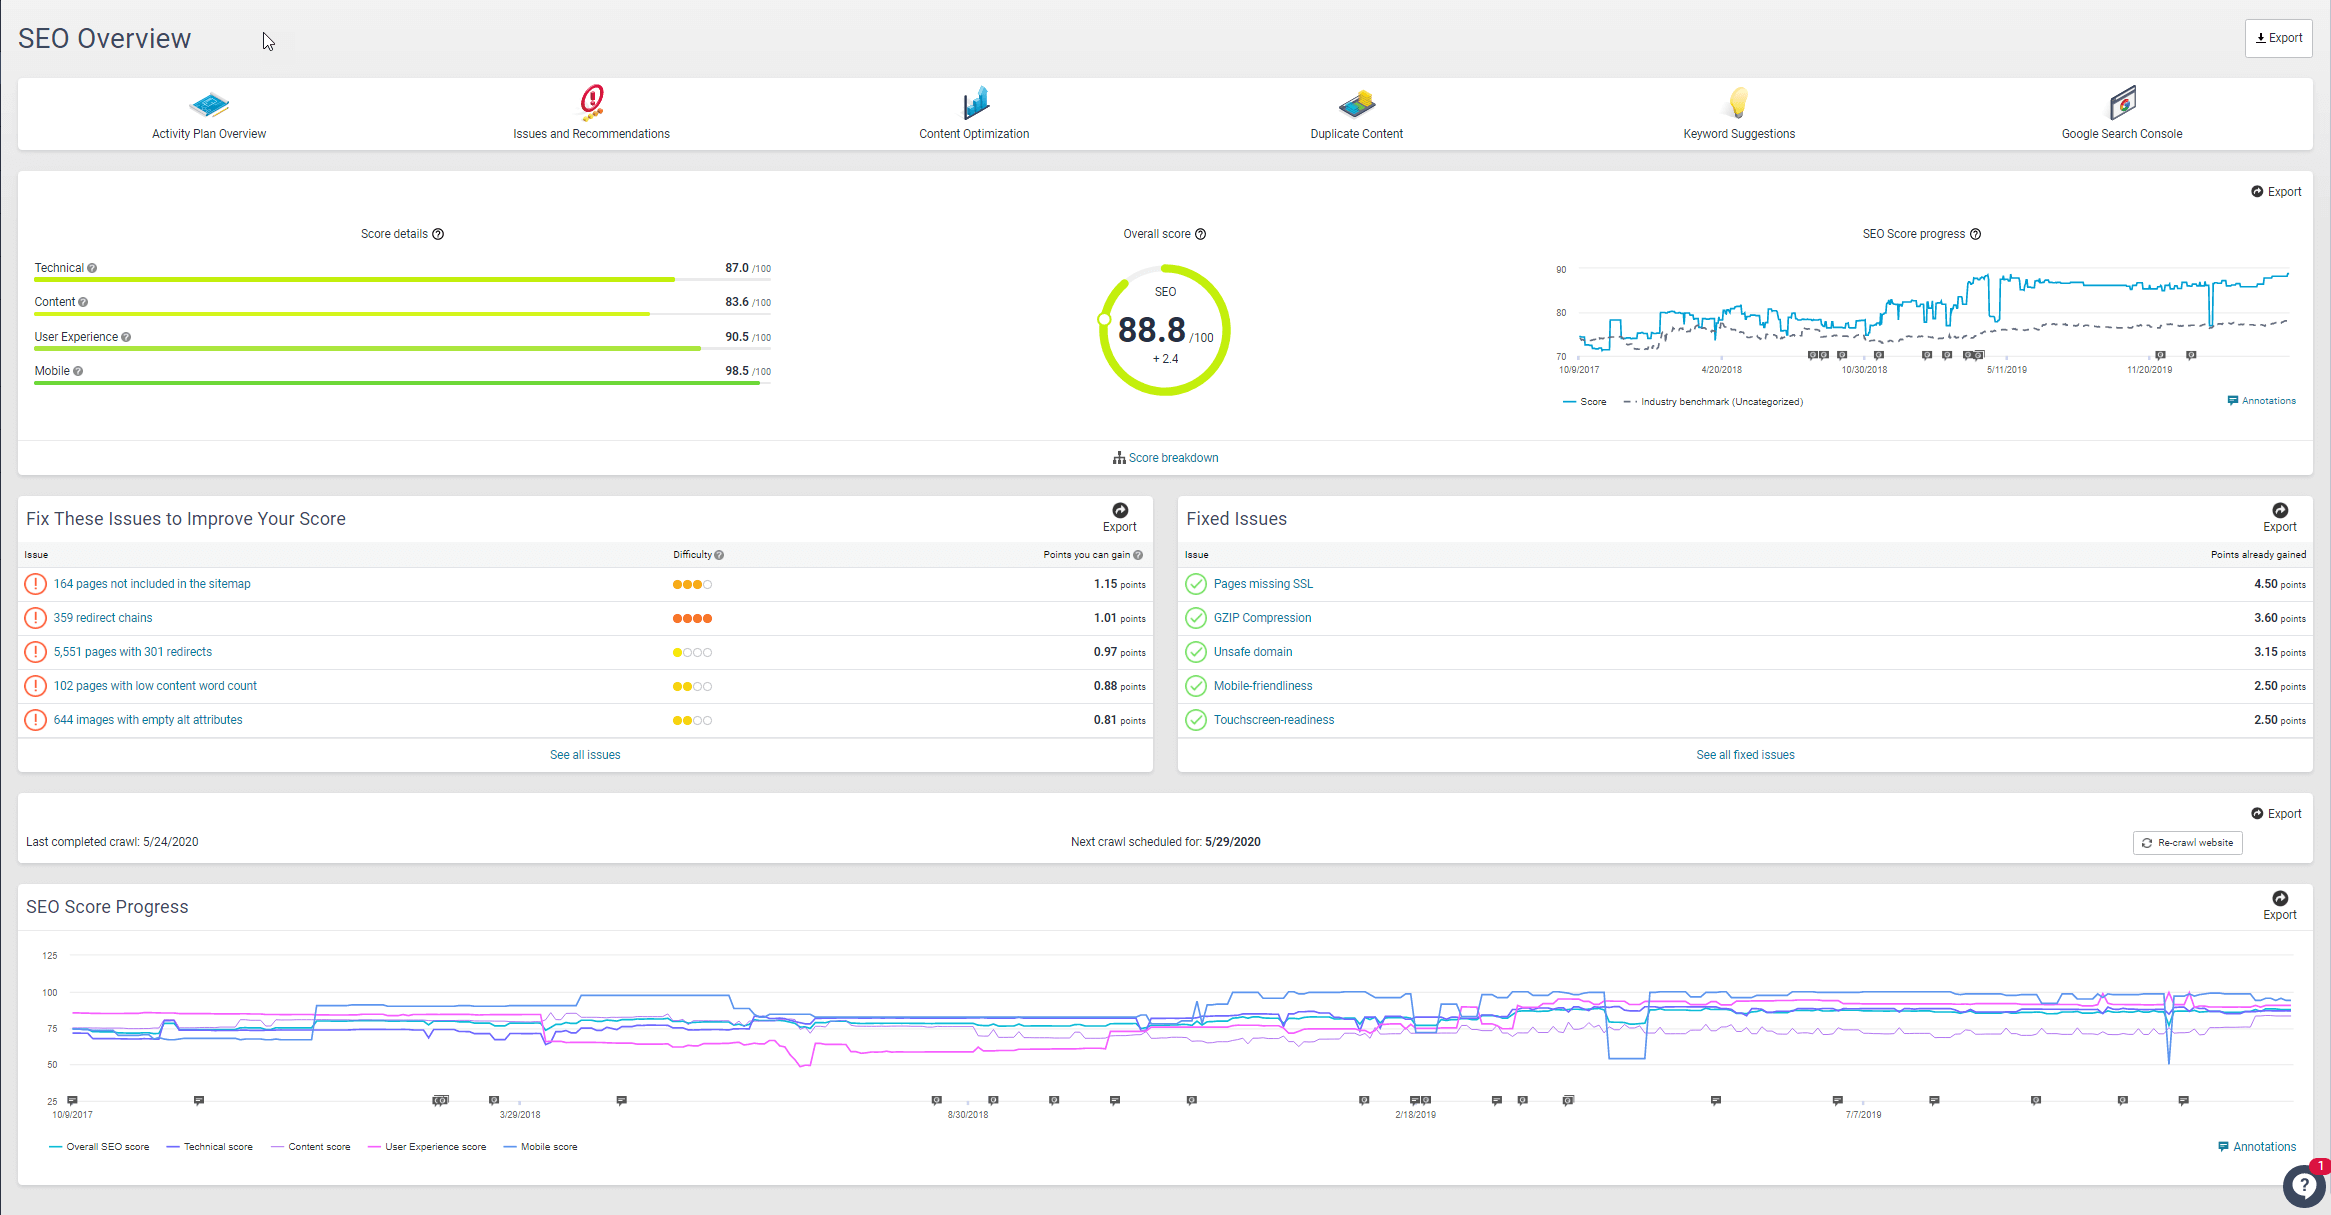
Task: Expand See all fixed issues list
Action: tap(1745, 755)
